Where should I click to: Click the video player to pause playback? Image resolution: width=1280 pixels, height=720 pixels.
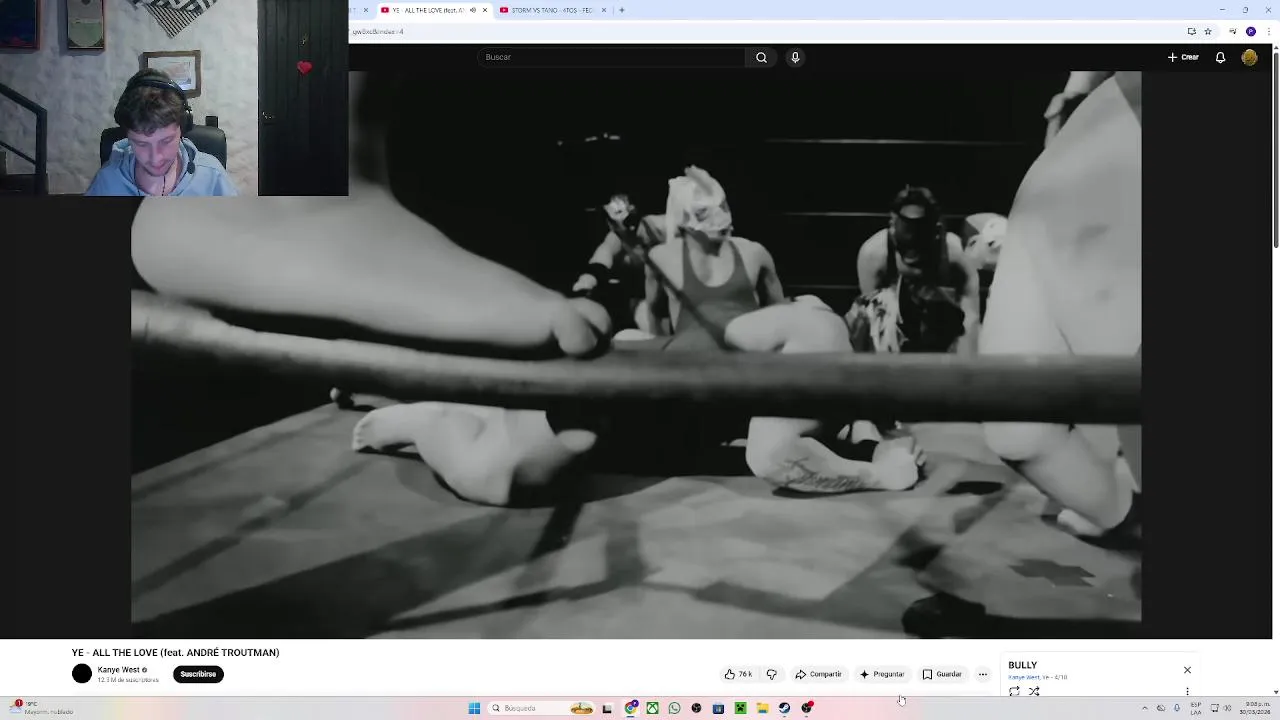(636, 355)
